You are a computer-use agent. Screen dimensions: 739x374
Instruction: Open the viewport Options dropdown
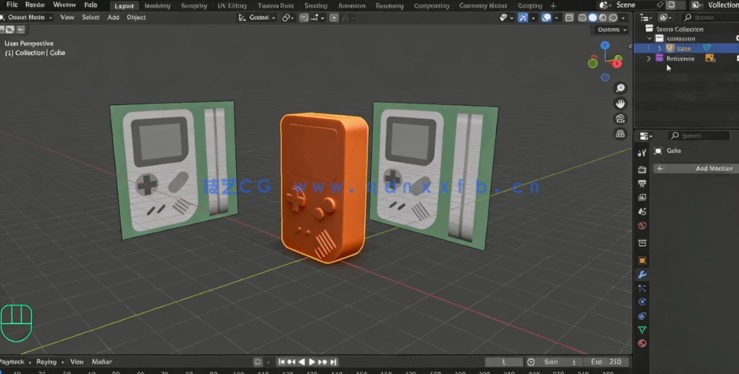click(x=611, y=30)
